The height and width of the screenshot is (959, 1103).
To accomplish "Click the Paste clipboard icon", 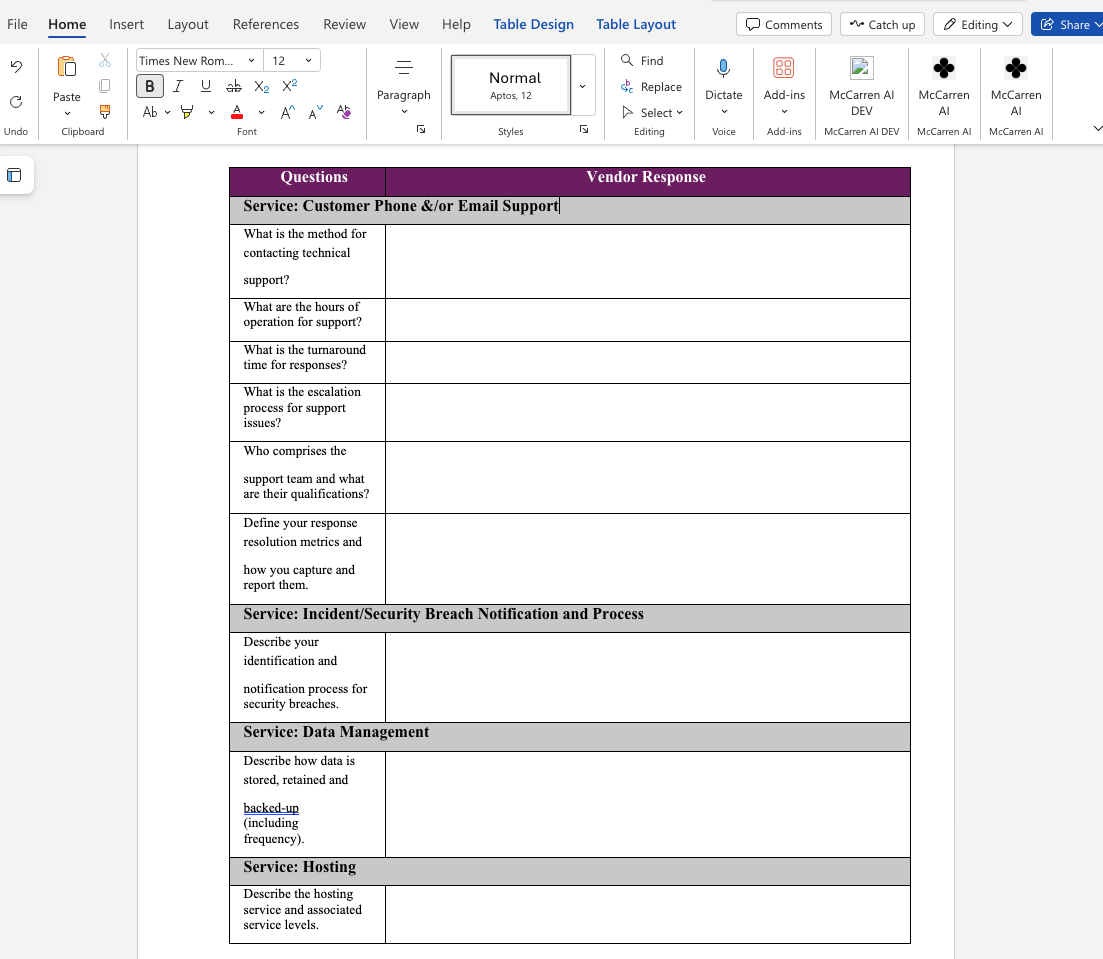I will (x=67, y=68).
